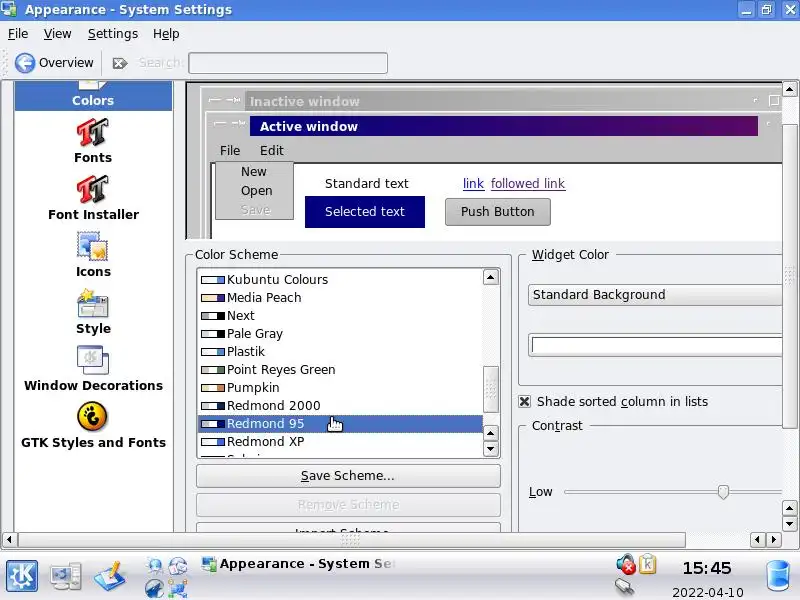This screenshot has width=800, height=600.
Task: Click the widget color swatch bar
Action: [656, 345]
